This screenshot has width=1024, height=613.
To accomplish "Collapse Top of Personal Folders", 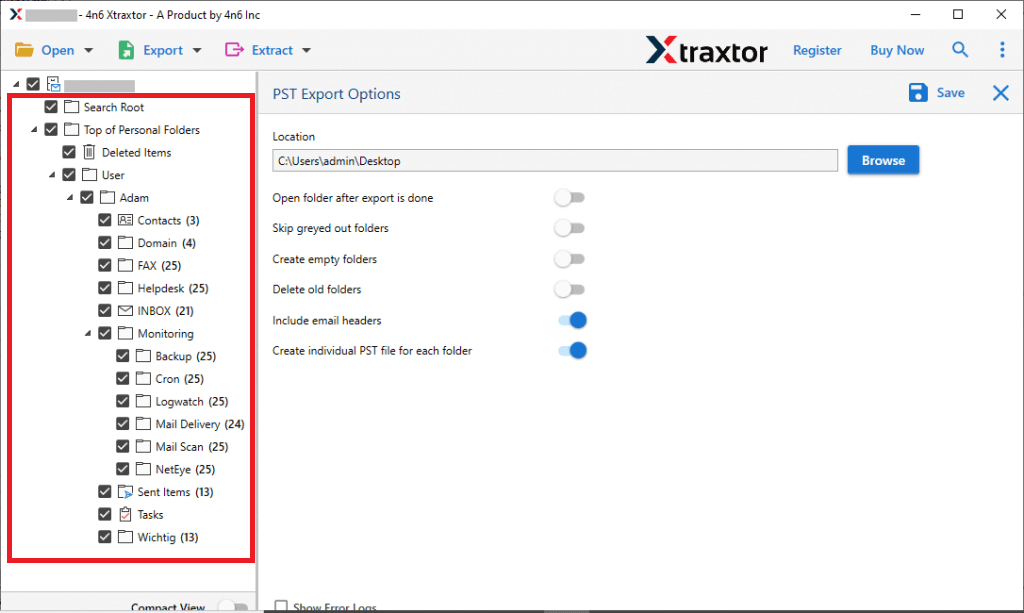I will tap(33, 129).
